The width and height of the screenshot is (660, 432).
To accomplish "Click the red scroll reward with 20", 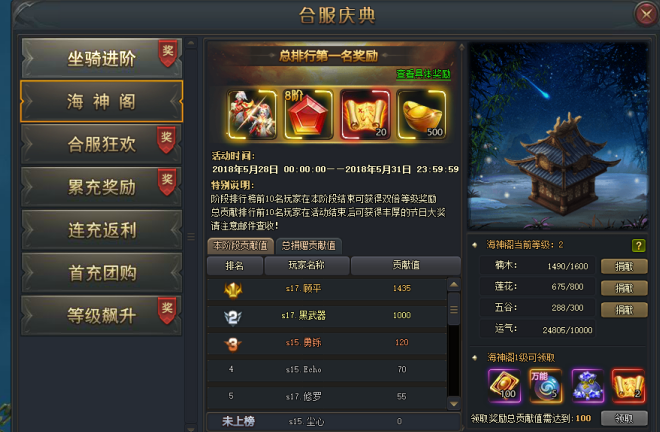I will (x=365, y=115).
